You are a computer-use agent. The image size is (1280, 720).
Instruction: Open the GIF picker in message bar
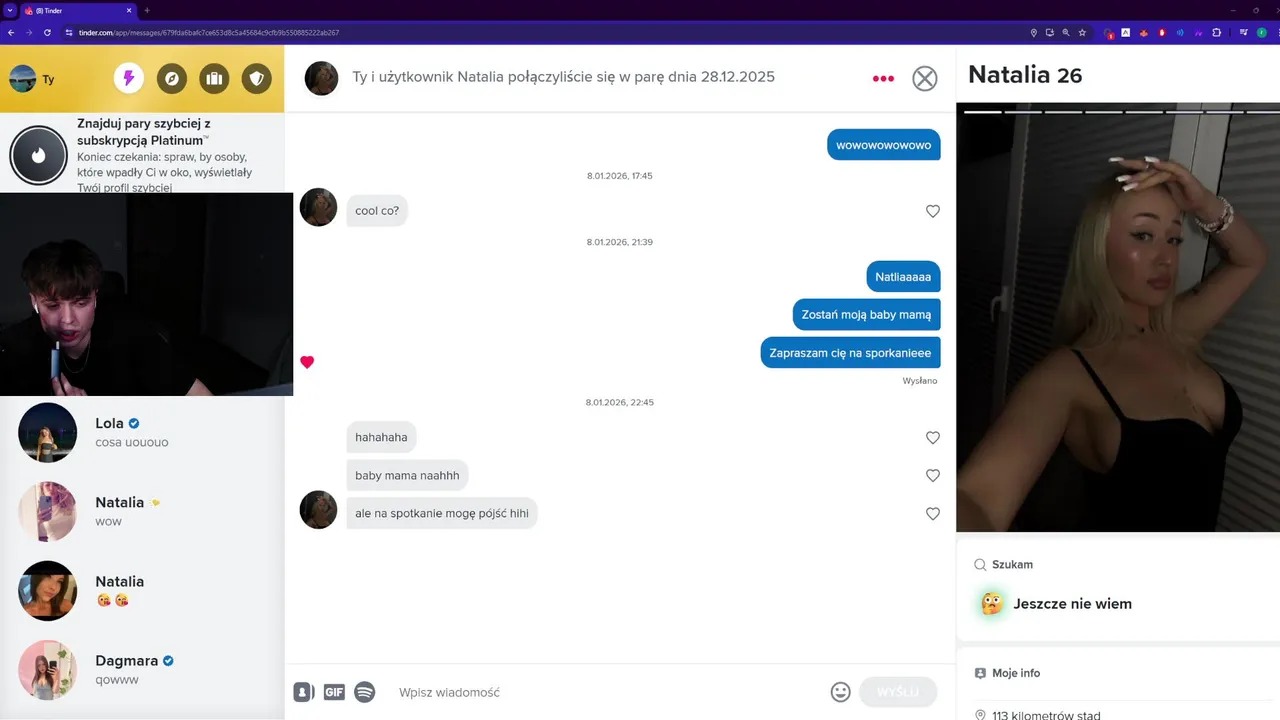(334, 692)
